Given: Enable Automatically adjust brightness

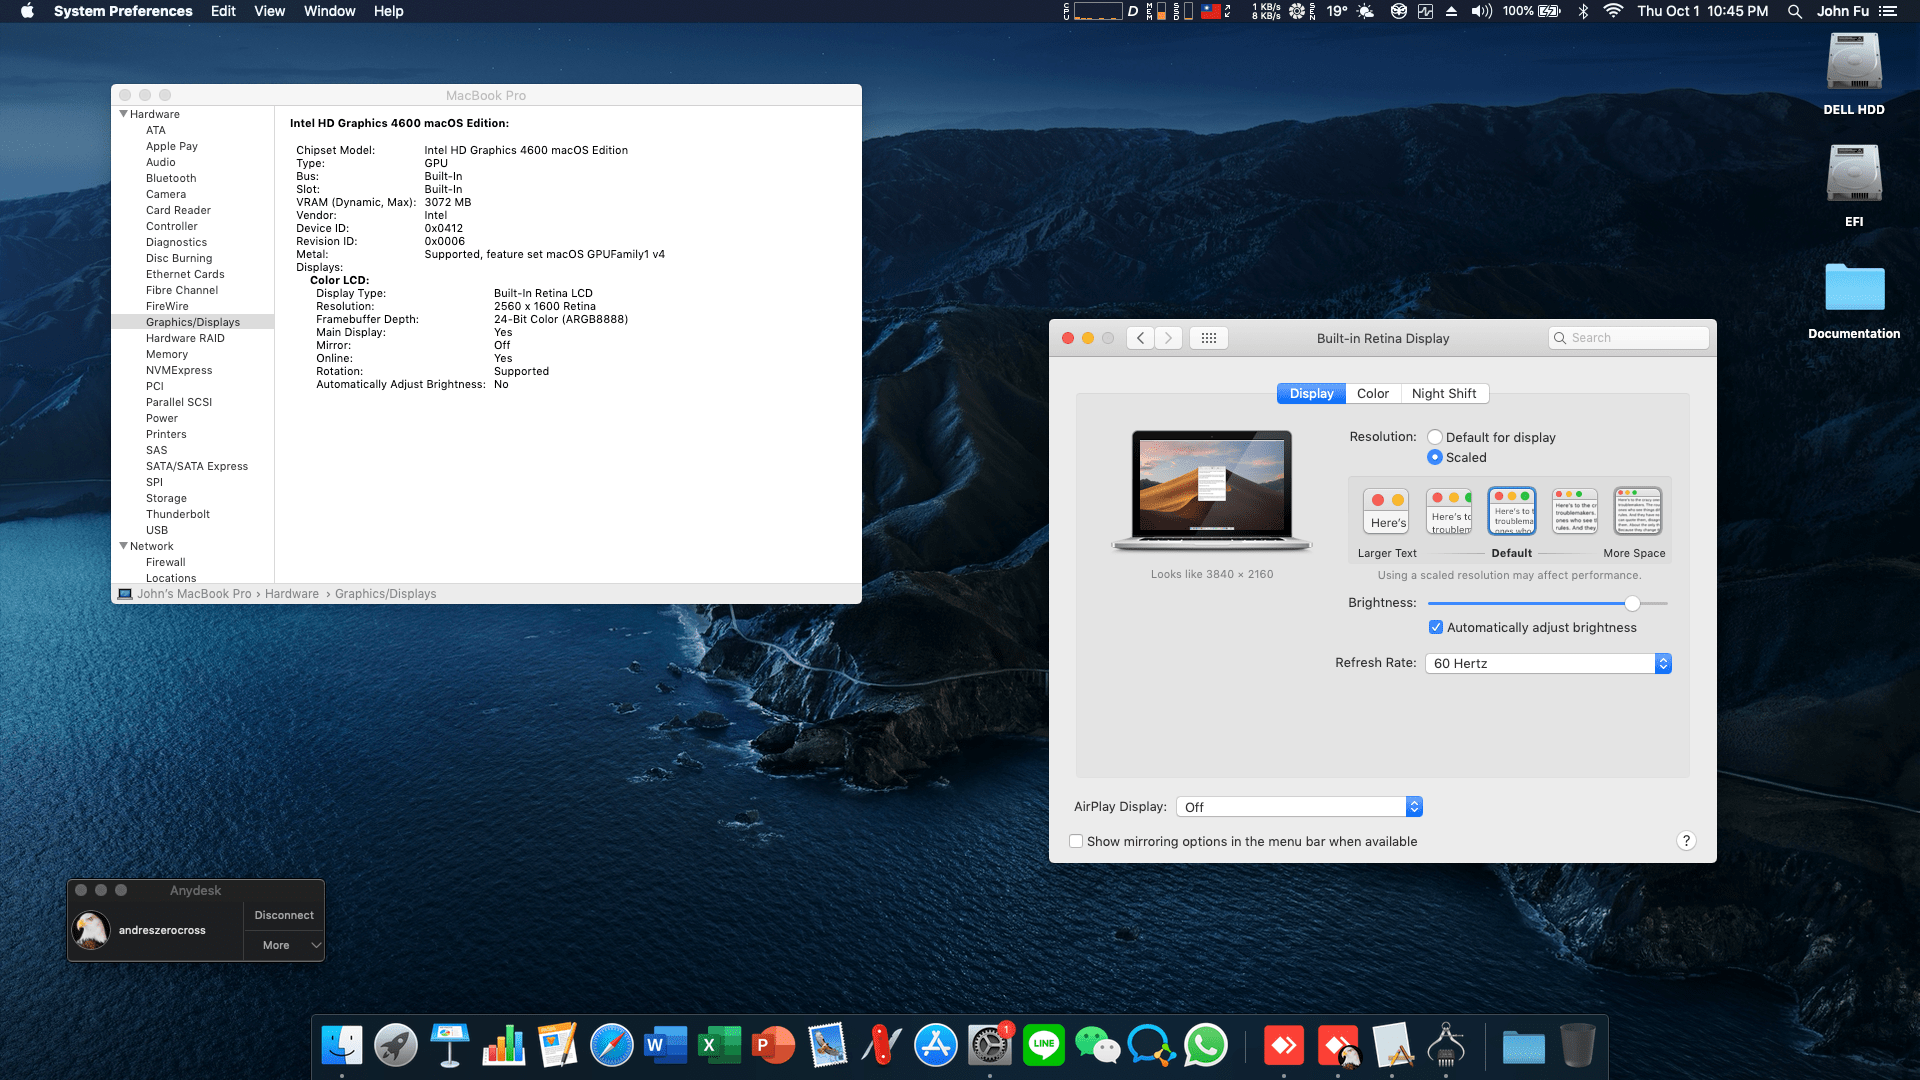Looking at the screenshot, I should coord(1436,627).
